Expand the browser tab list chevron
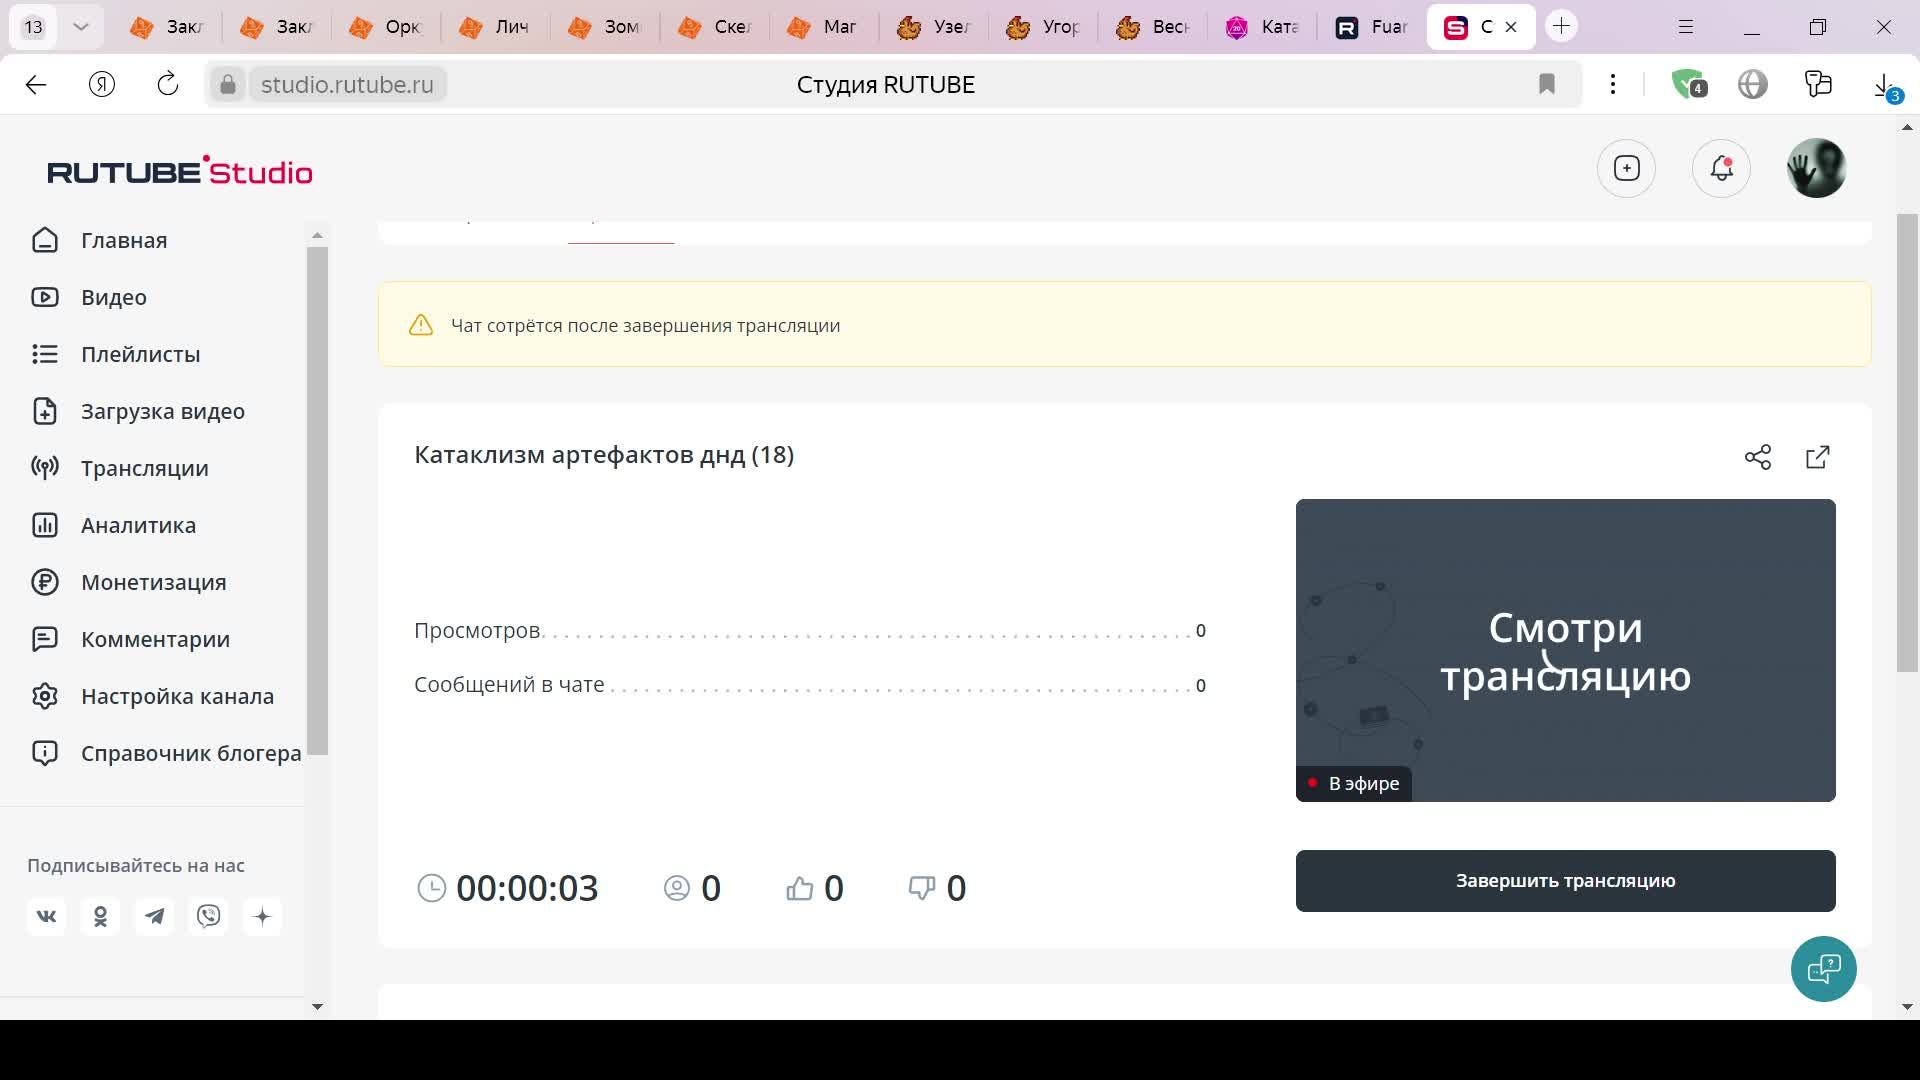1920x1080 pixels. coord(81,27)
